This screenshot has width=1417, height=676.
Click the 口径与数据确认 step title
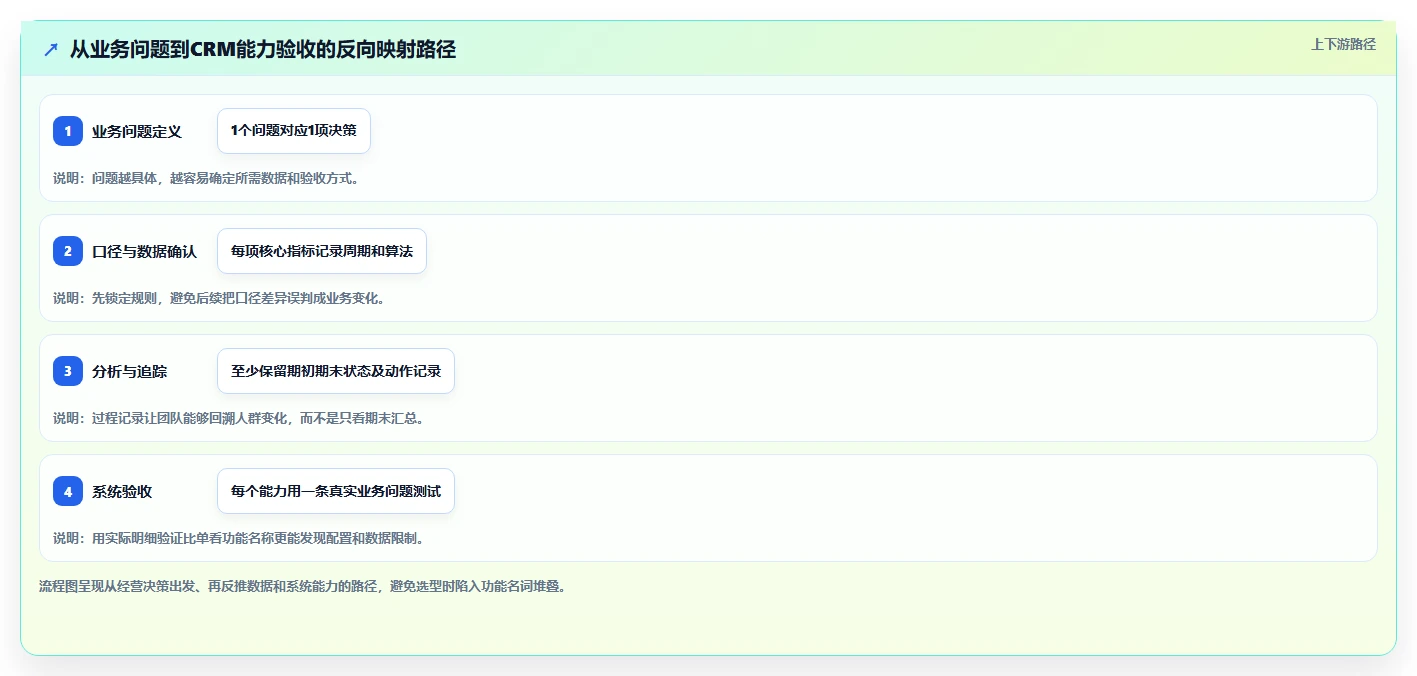point(144,251)
